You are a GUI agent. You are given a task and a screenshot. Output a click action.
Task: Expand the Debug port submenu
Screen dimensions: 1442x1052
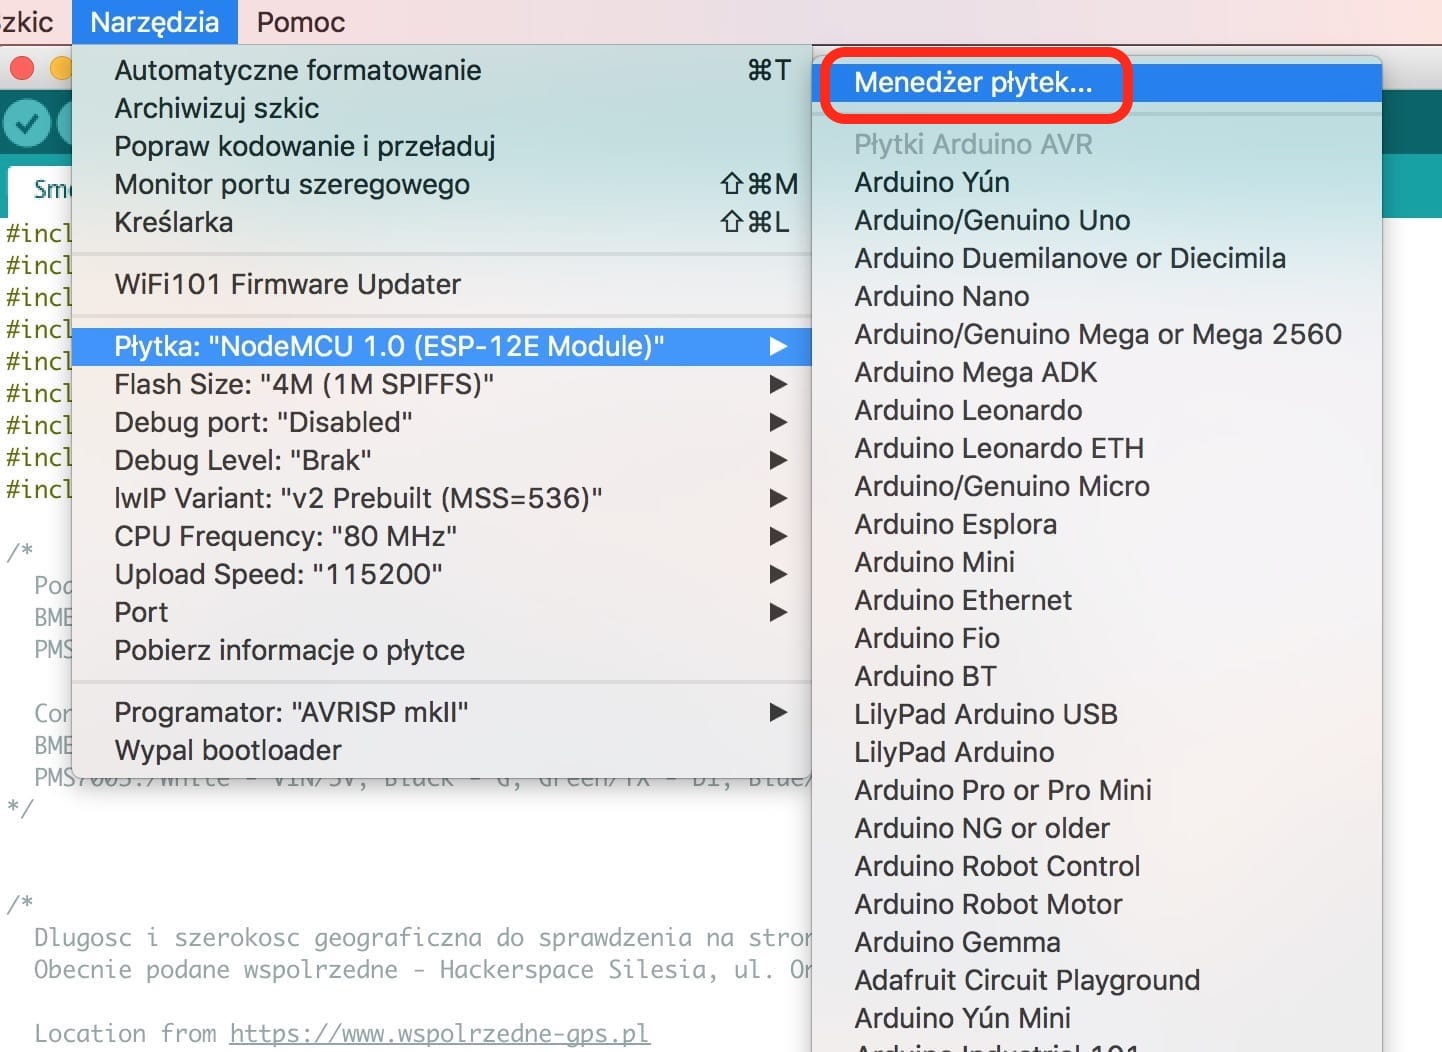click(441, 422)
